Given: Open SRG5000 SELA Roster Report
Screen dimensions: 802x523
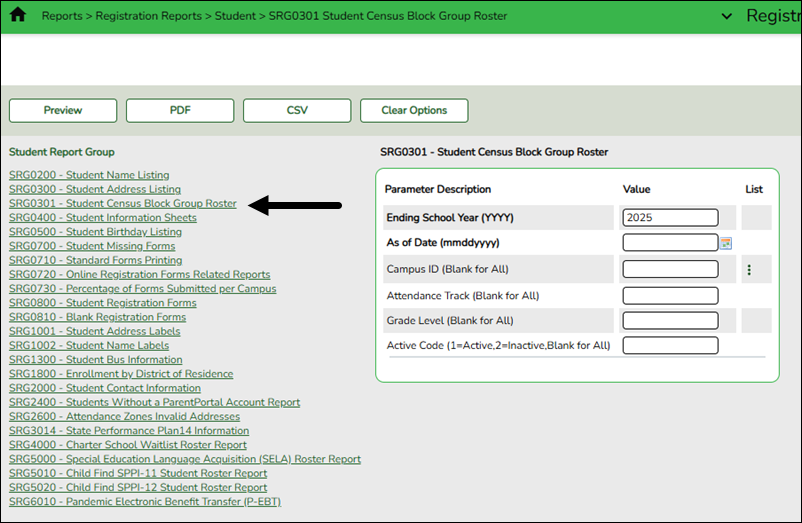Looking at the screenshot, I should click(185, 459).
